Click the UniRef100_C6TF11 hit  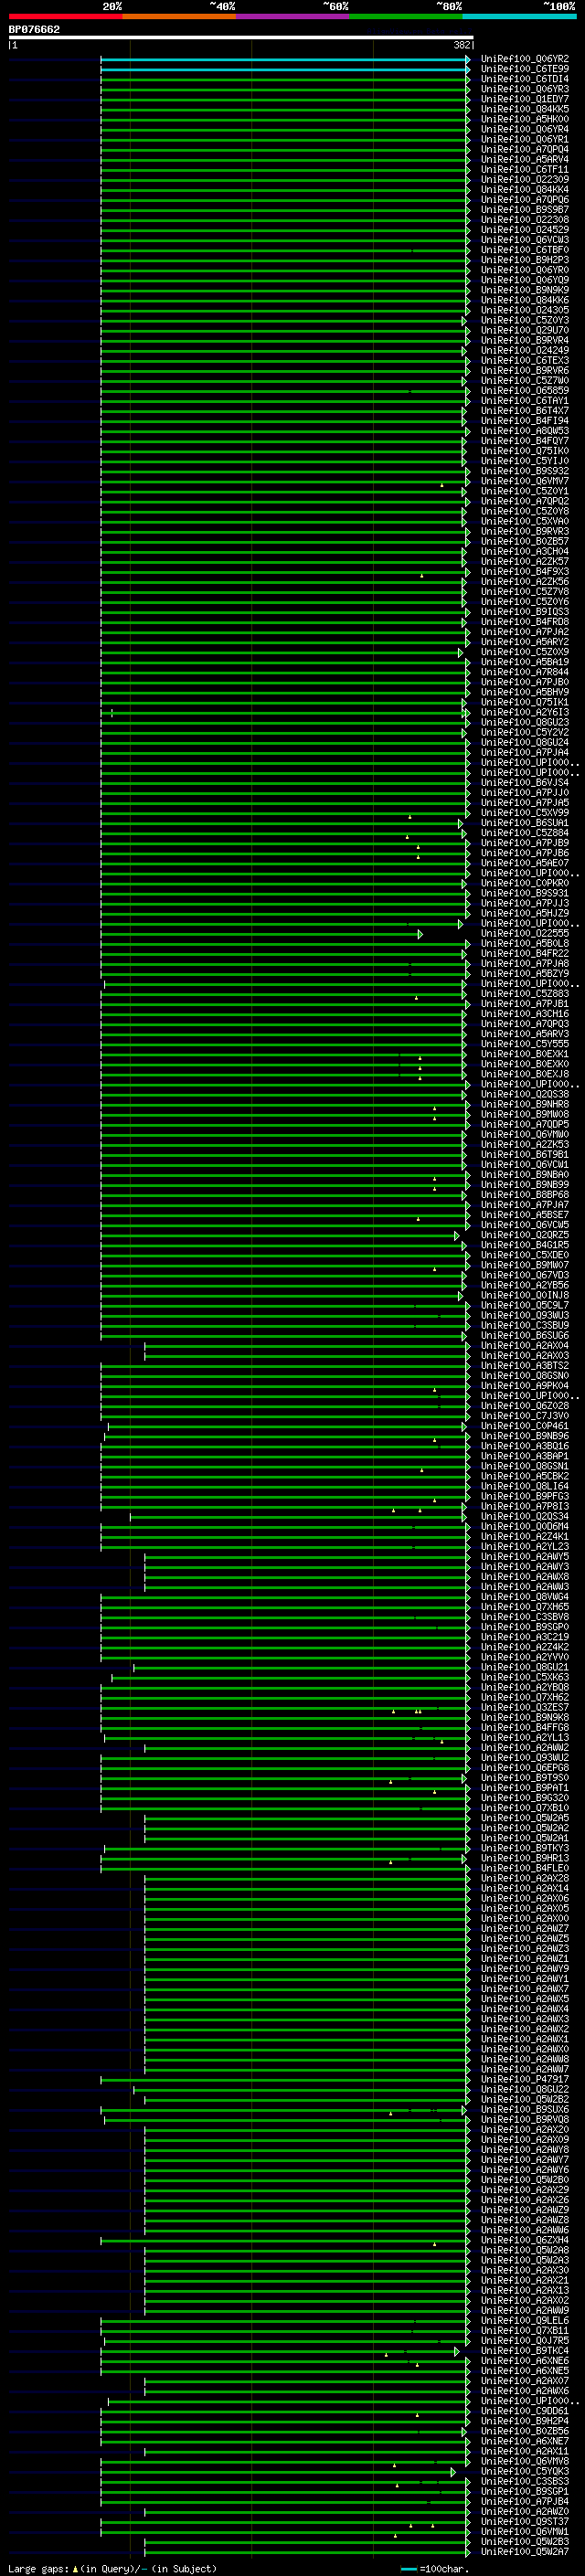pos(525,170)
